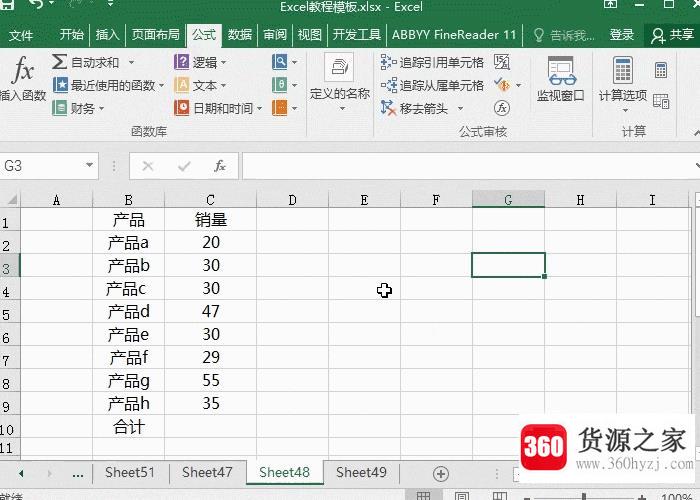Click the Share (共享) button
The image size is (700, 500).
(672, 35)
